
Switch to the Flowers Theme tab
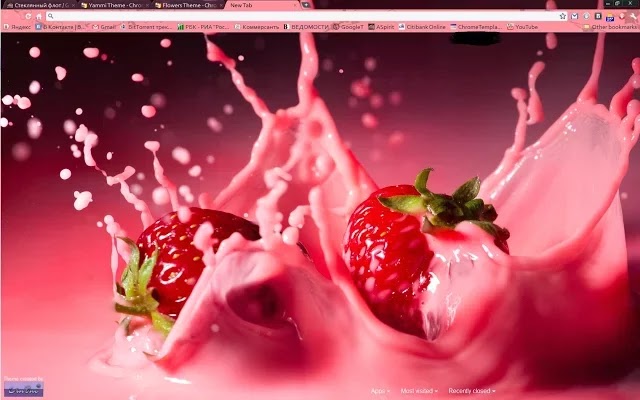tap(189, 5)
